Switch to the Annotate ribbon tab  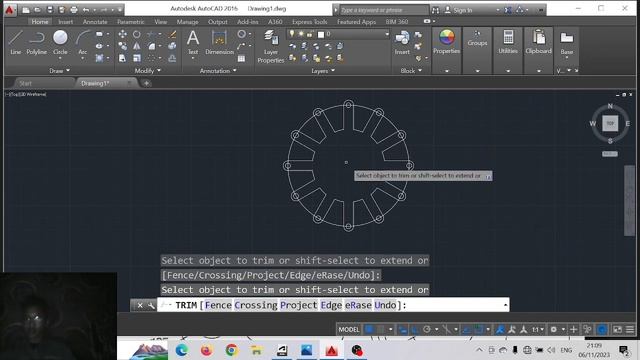pos(95,22)
